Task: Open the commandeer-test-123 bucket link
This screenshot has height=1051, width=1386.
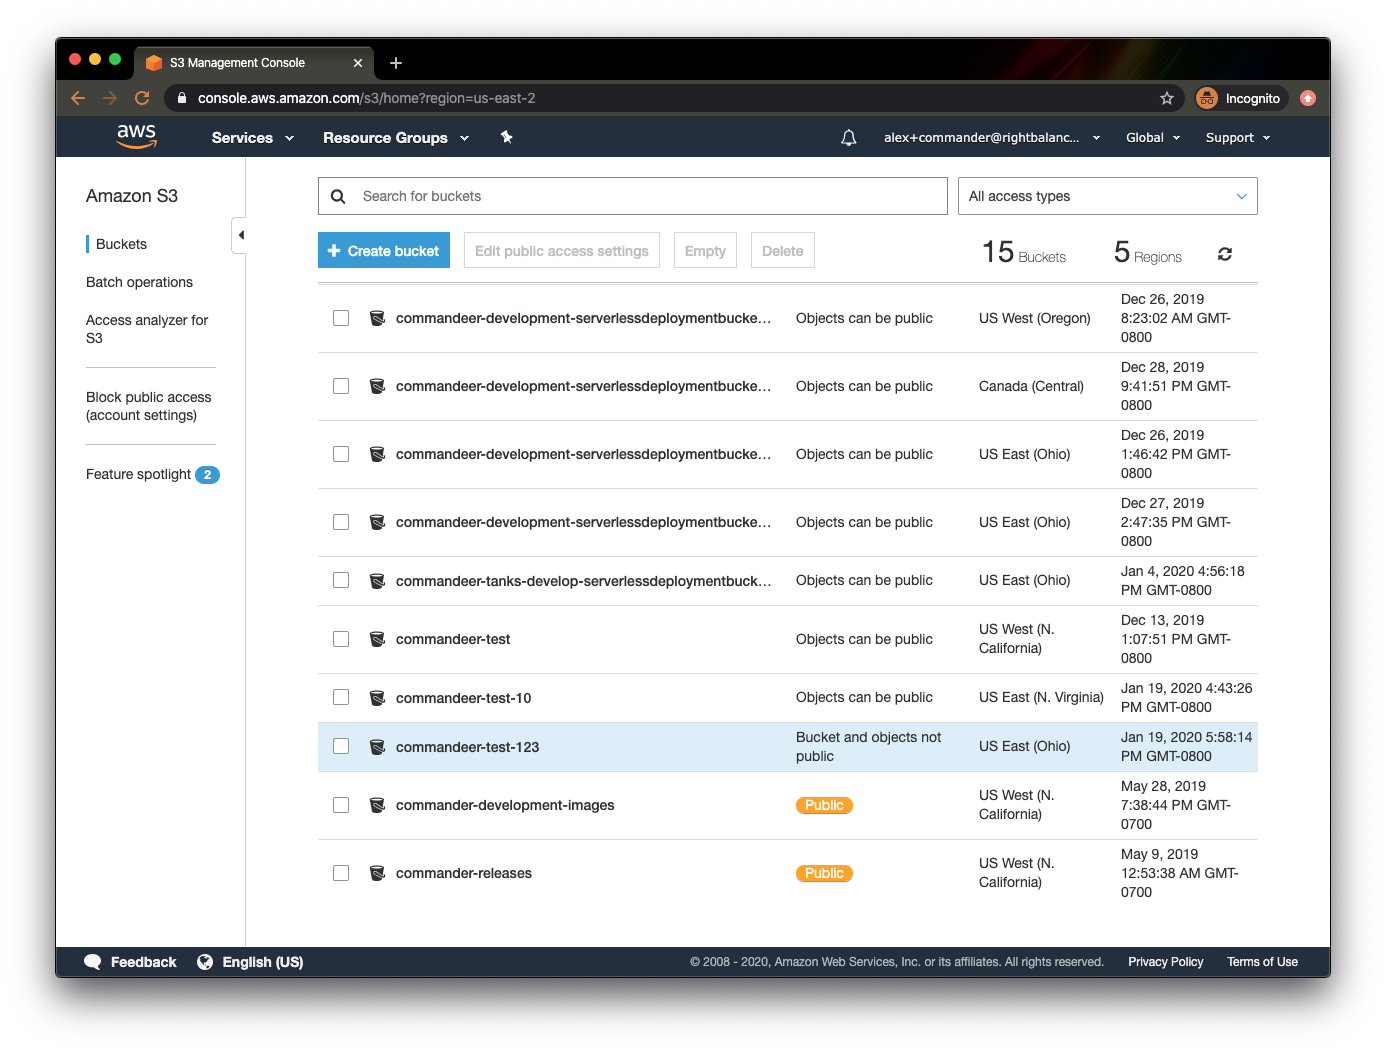Action: (x=467, y=747)
